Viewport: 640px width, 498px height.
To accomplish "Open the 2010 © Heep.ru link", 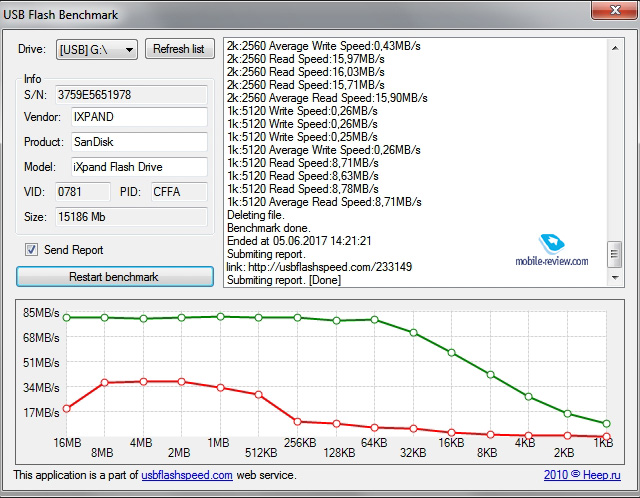I will click(x=582, y=475).
